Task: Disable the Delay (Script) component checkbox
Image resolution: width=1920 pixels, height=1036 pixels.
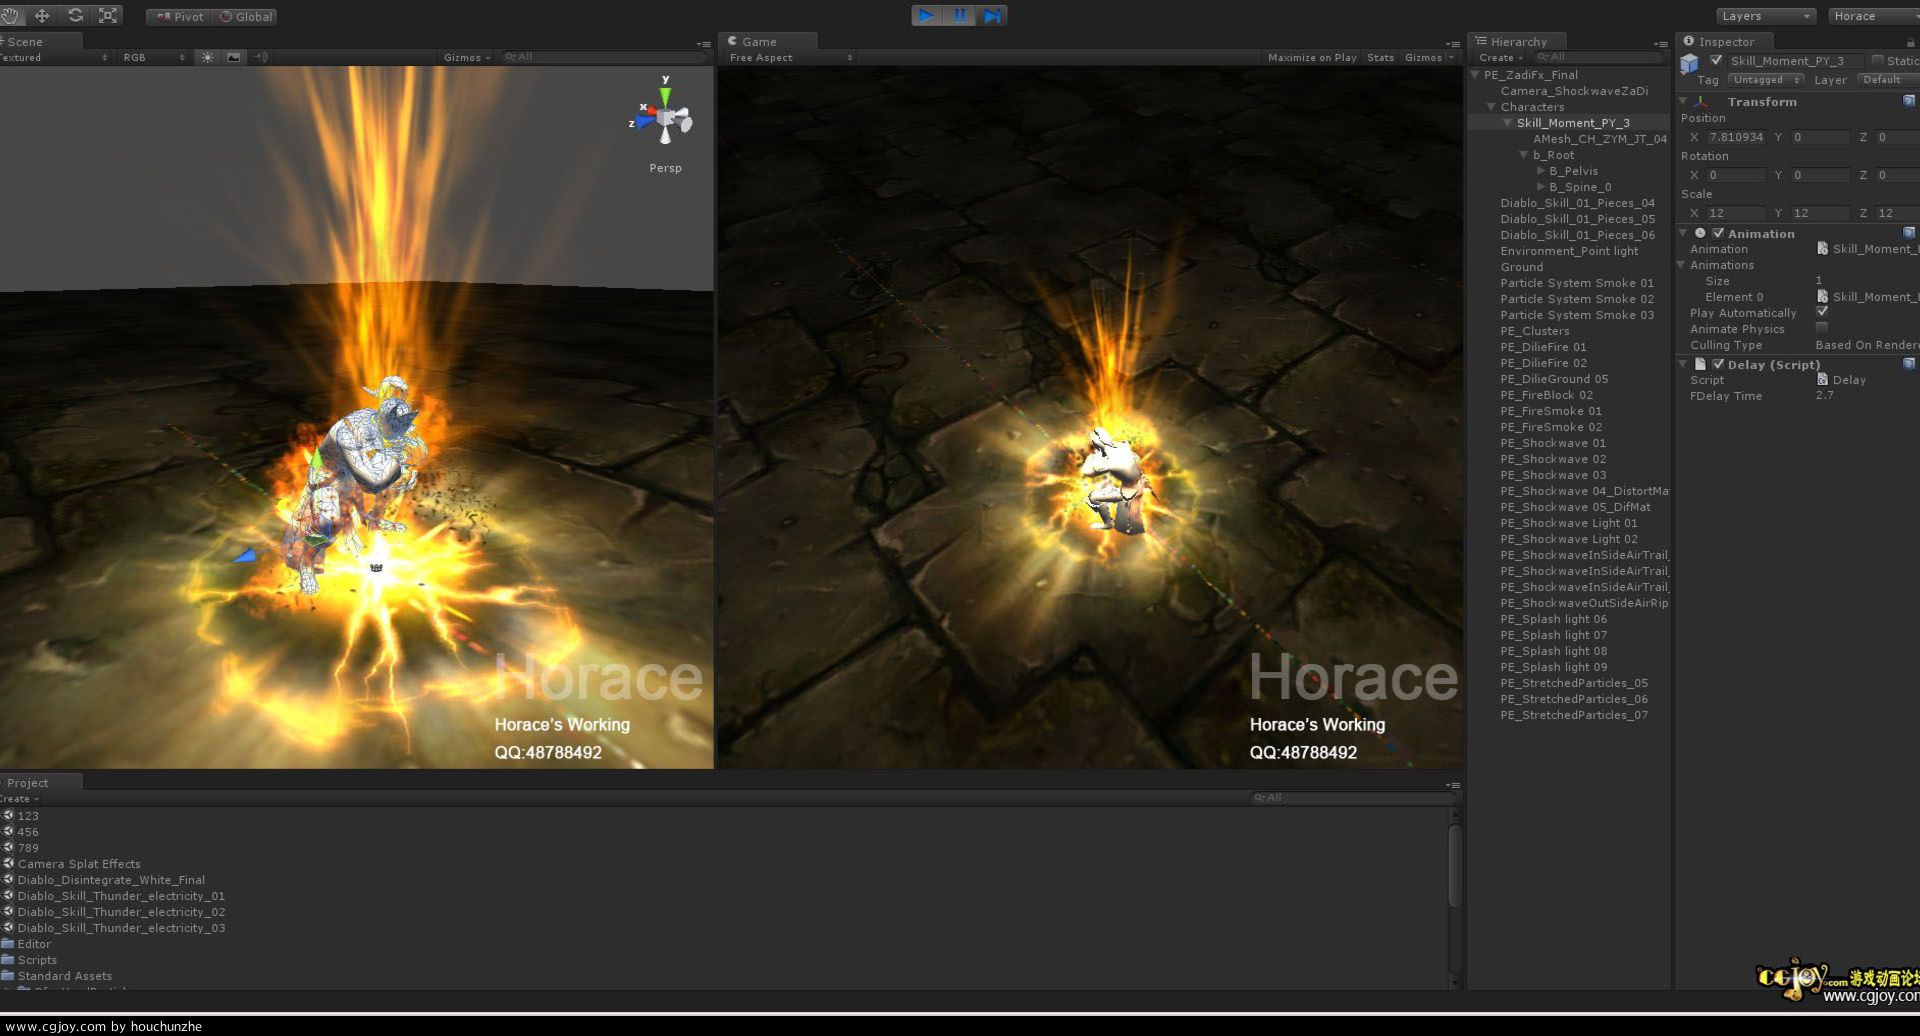Action: [x=1718, y=364]
